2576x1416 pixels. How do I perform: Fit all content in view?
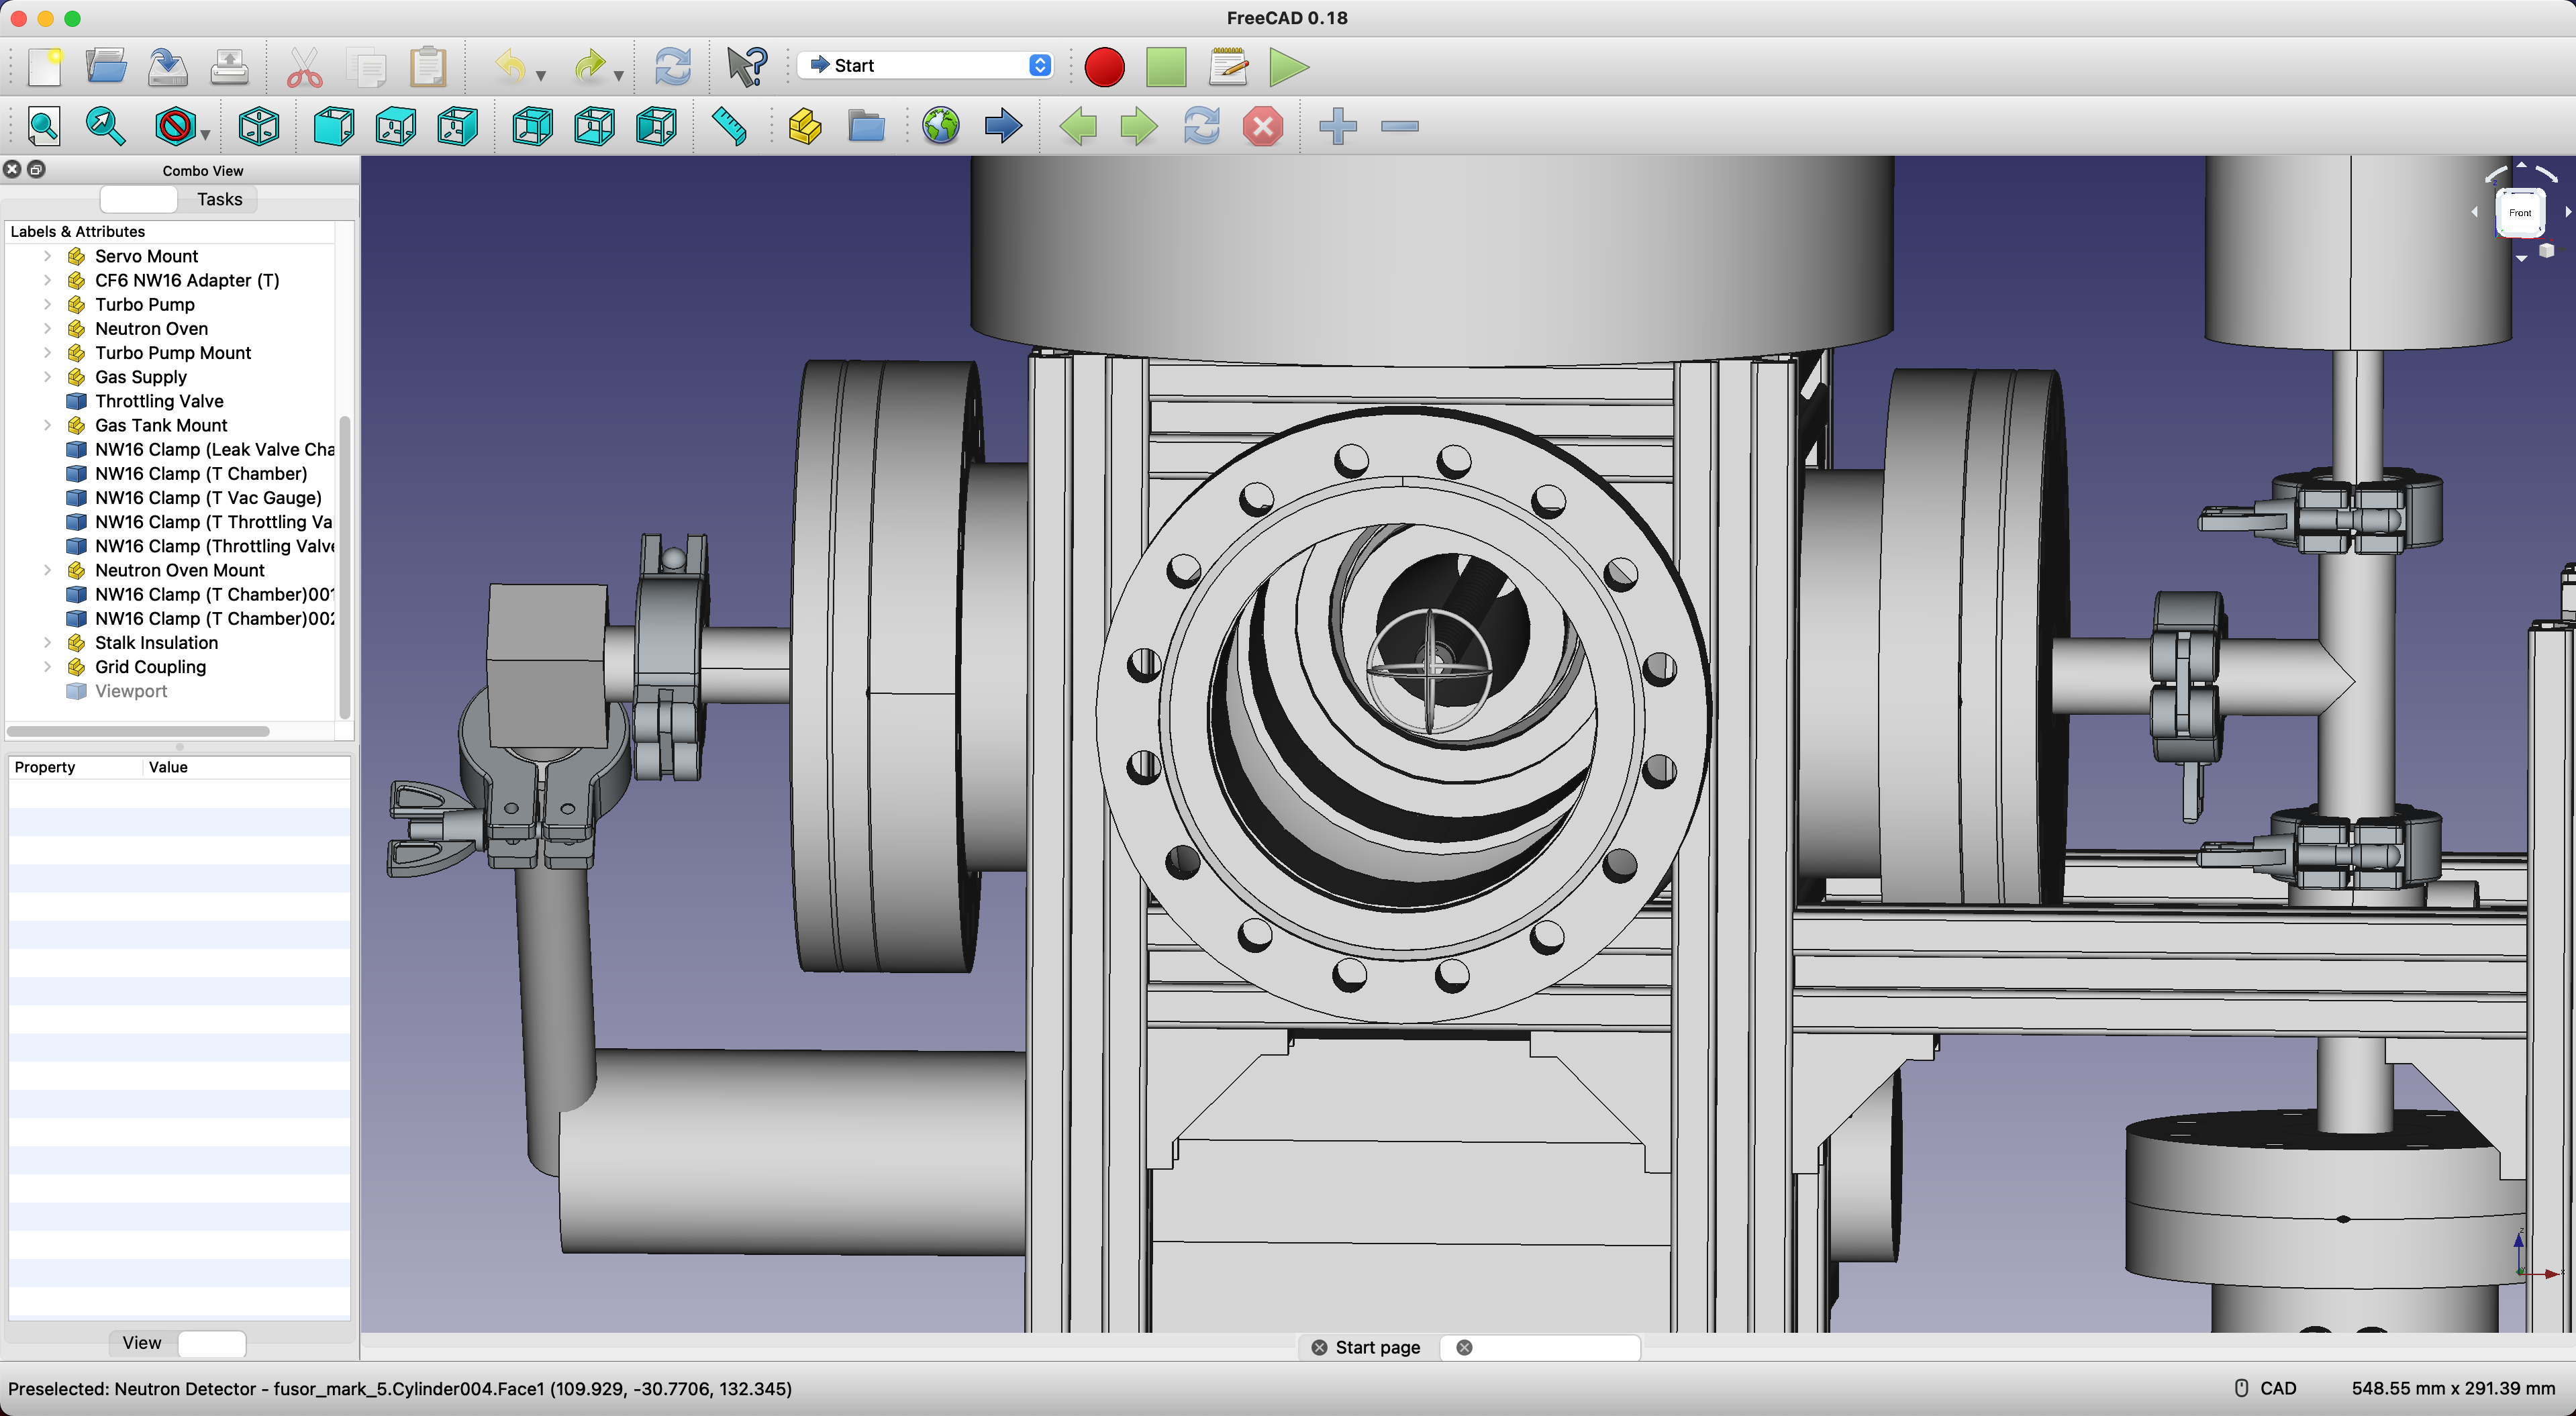44,126
